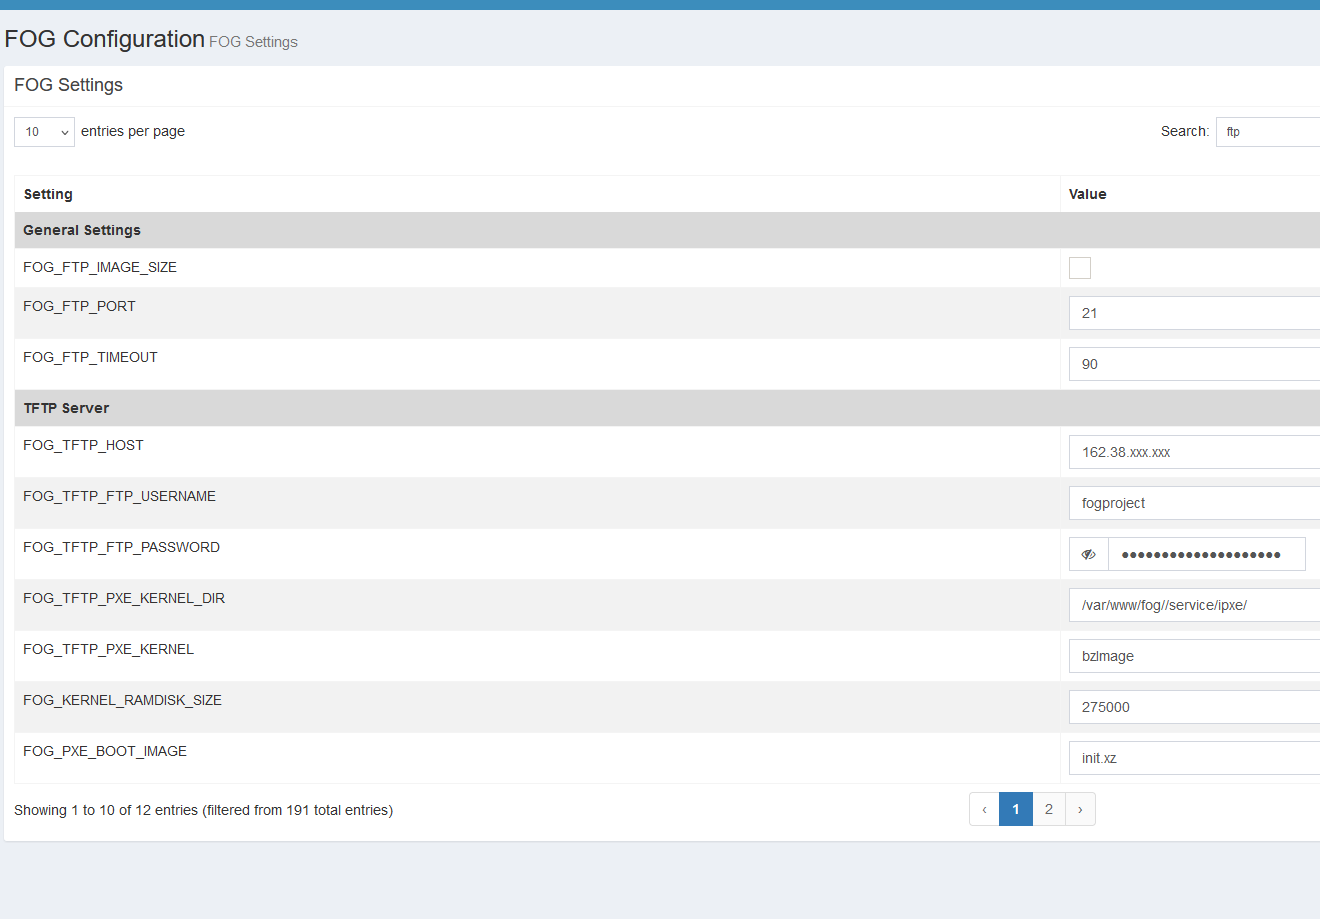The width and height of the screenshot is (1320, 919).
Task: Click the FOG_FTP_PORT setting label
Action: 79,306
